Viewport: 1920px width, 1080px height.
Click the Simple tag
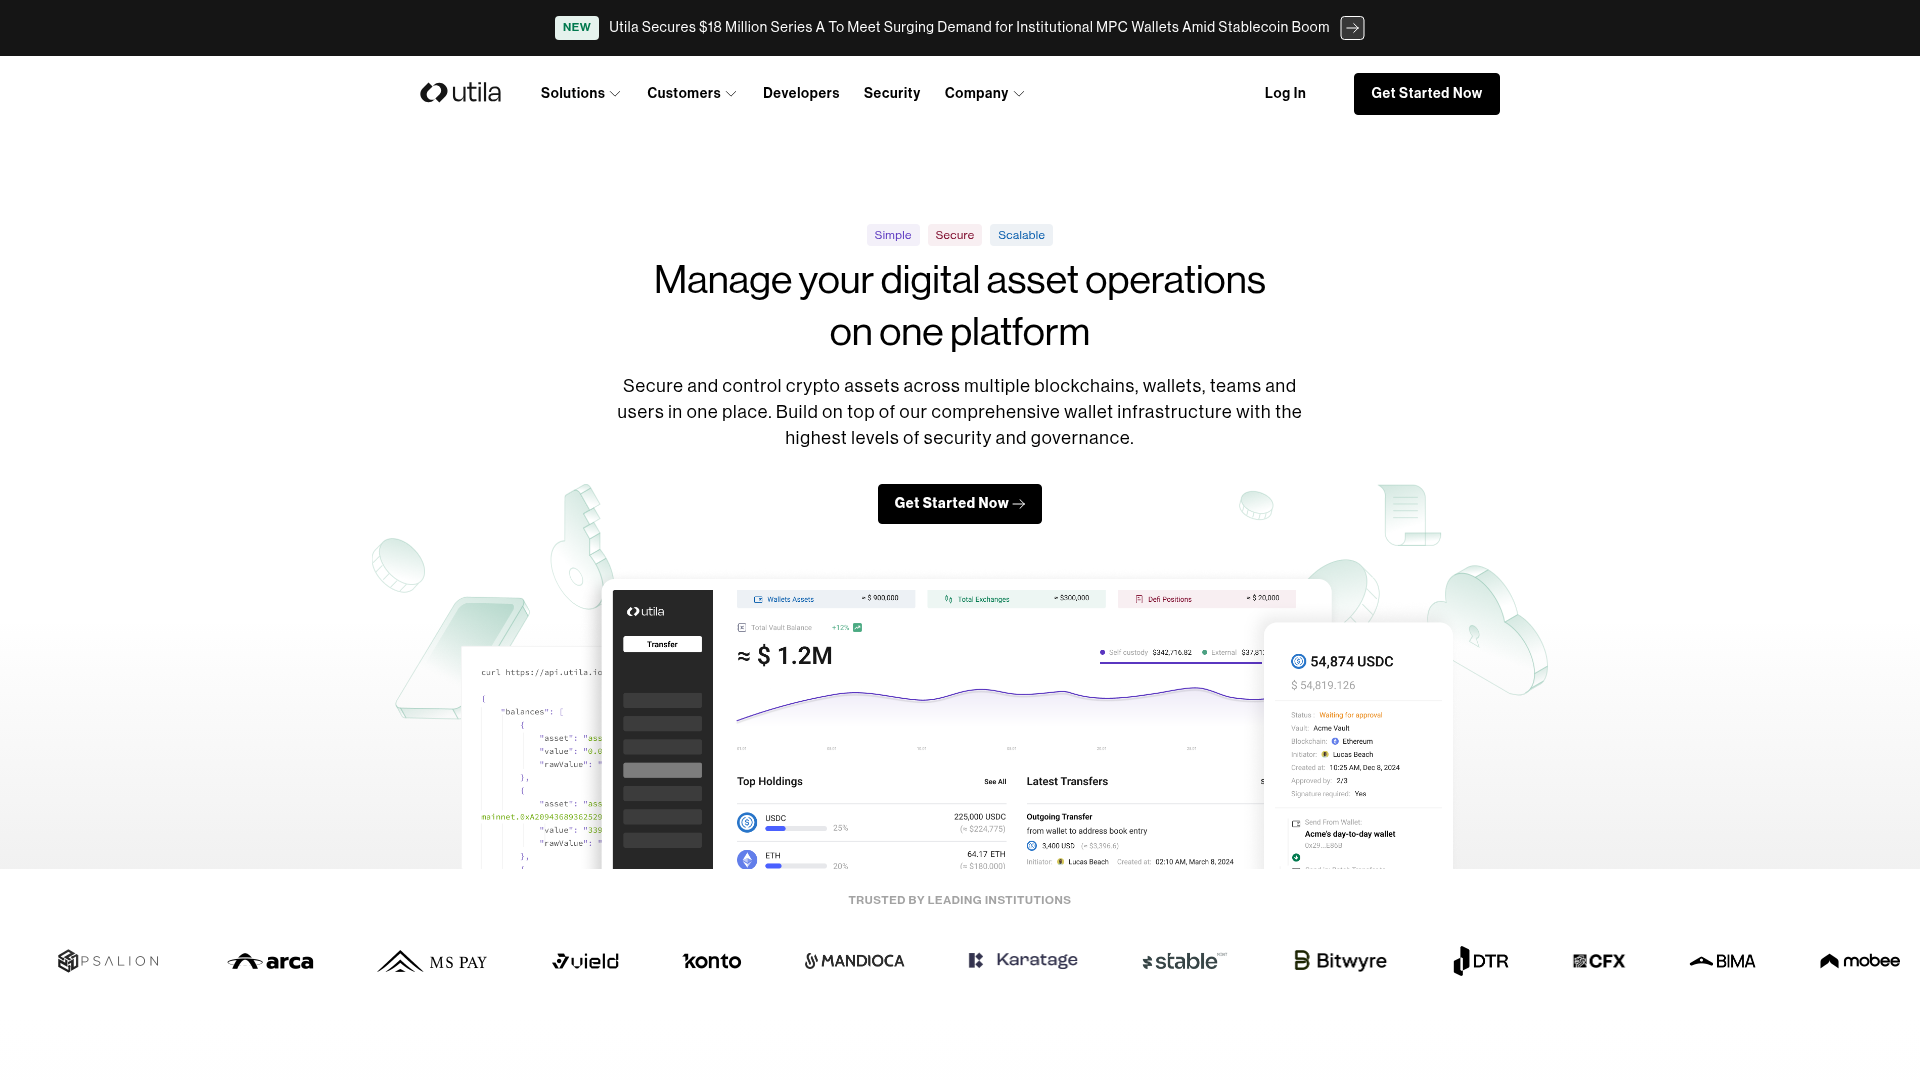coord(893,235)
